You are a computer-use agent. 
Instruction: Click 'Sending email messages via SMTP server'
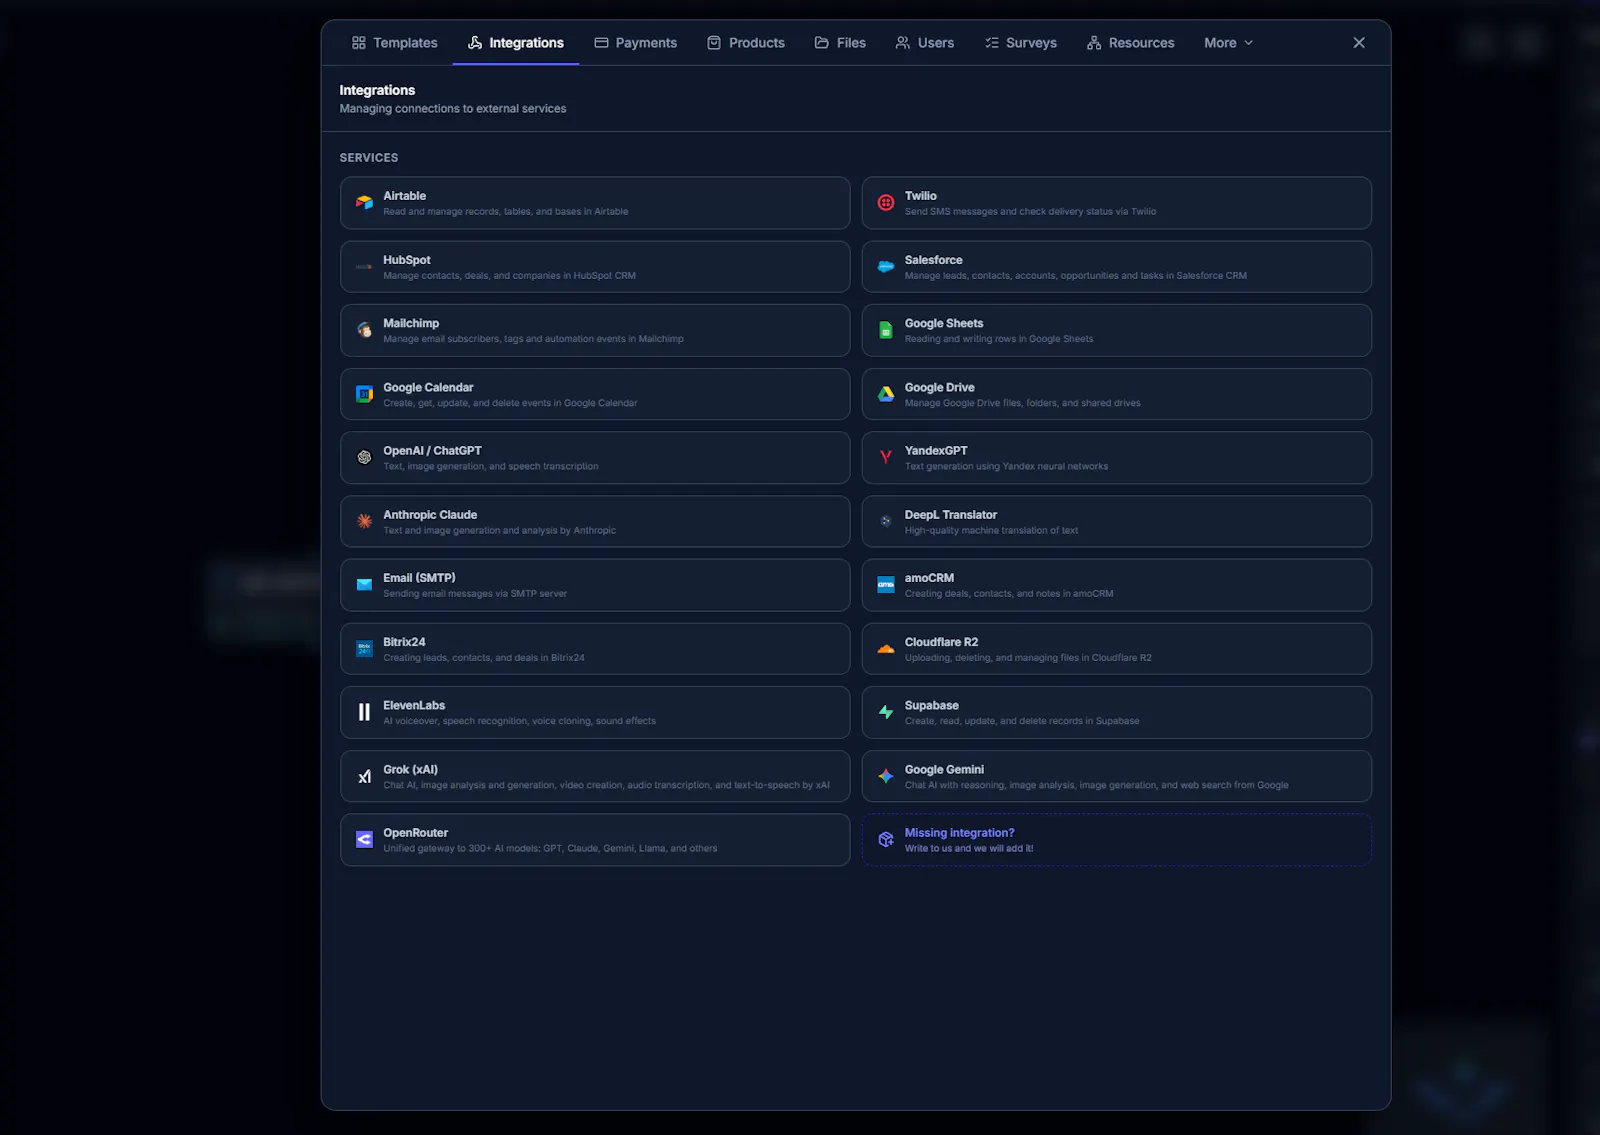475,593
